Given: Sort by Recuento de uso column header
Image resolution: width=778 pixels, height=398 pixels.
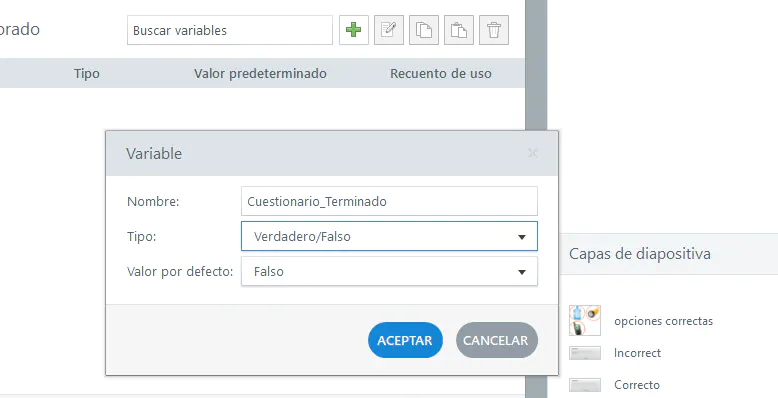Looking at the screenshot, I should [x=441, y=73].
